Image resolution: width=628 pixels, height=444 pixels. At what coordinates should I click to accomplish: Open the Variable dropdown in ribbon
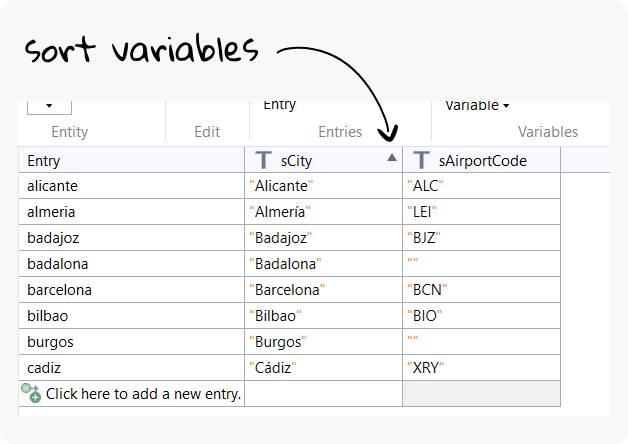click(477, 105)
